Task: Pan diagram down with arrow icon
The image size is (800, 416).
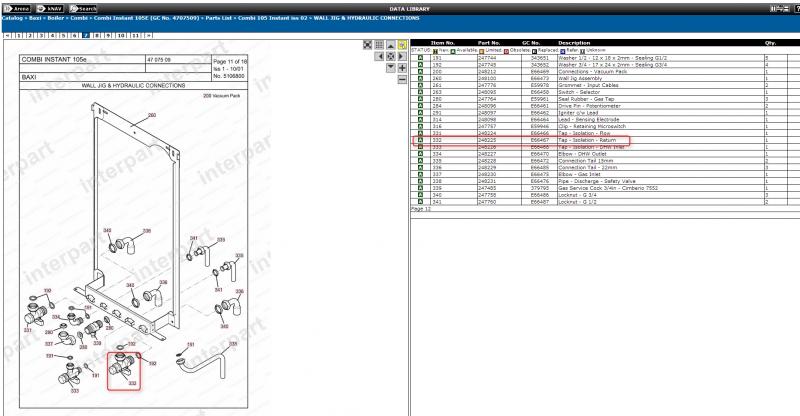Action: pyautogui.click(x=390, y=67)
